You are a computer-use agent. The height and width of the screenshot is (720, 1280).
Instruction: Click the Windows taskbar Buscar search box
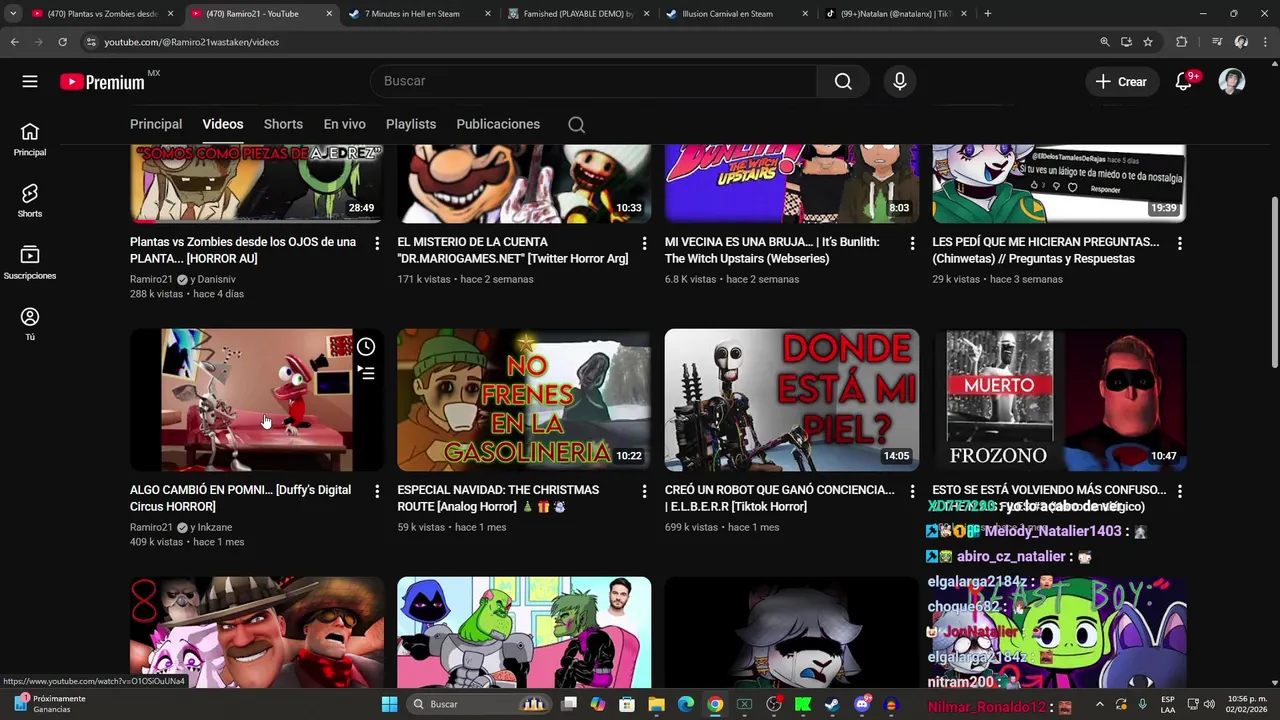tap(481, 704)
